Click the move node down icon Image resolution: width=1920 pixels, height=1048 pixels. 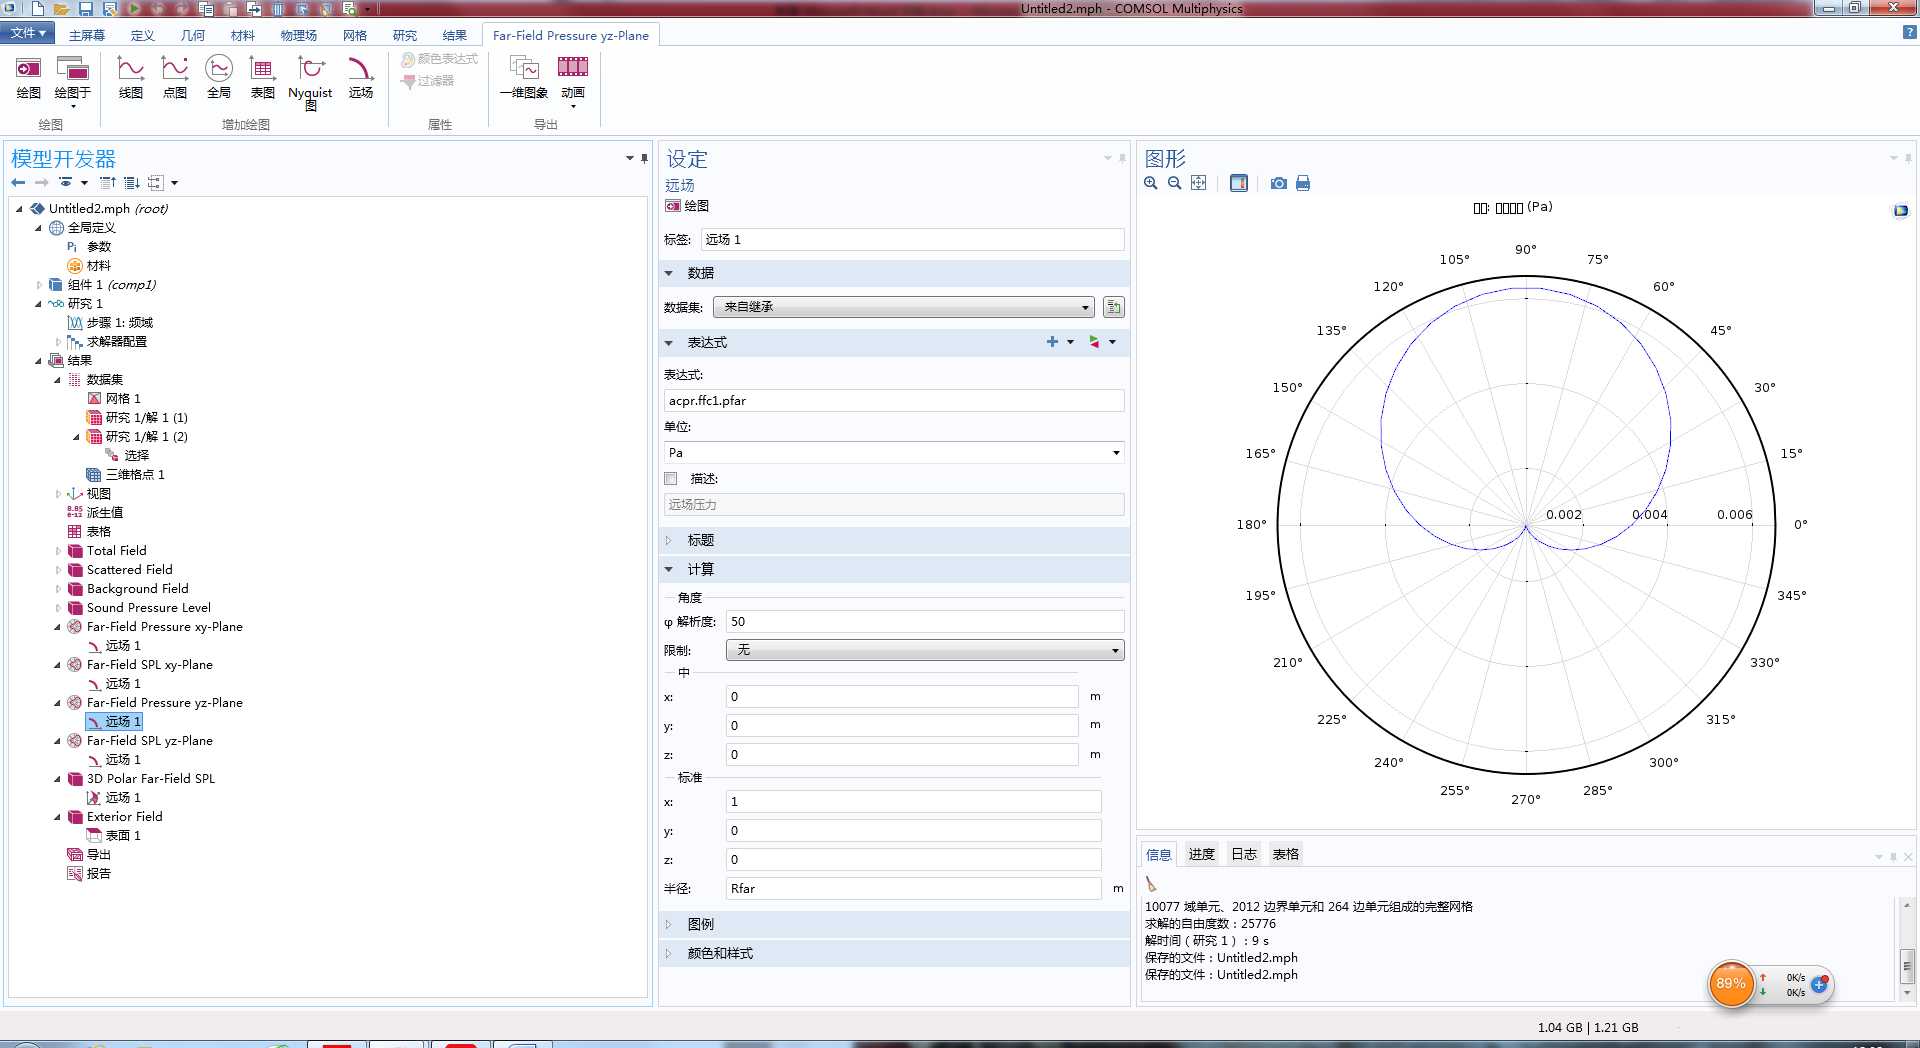coord(131,182)
